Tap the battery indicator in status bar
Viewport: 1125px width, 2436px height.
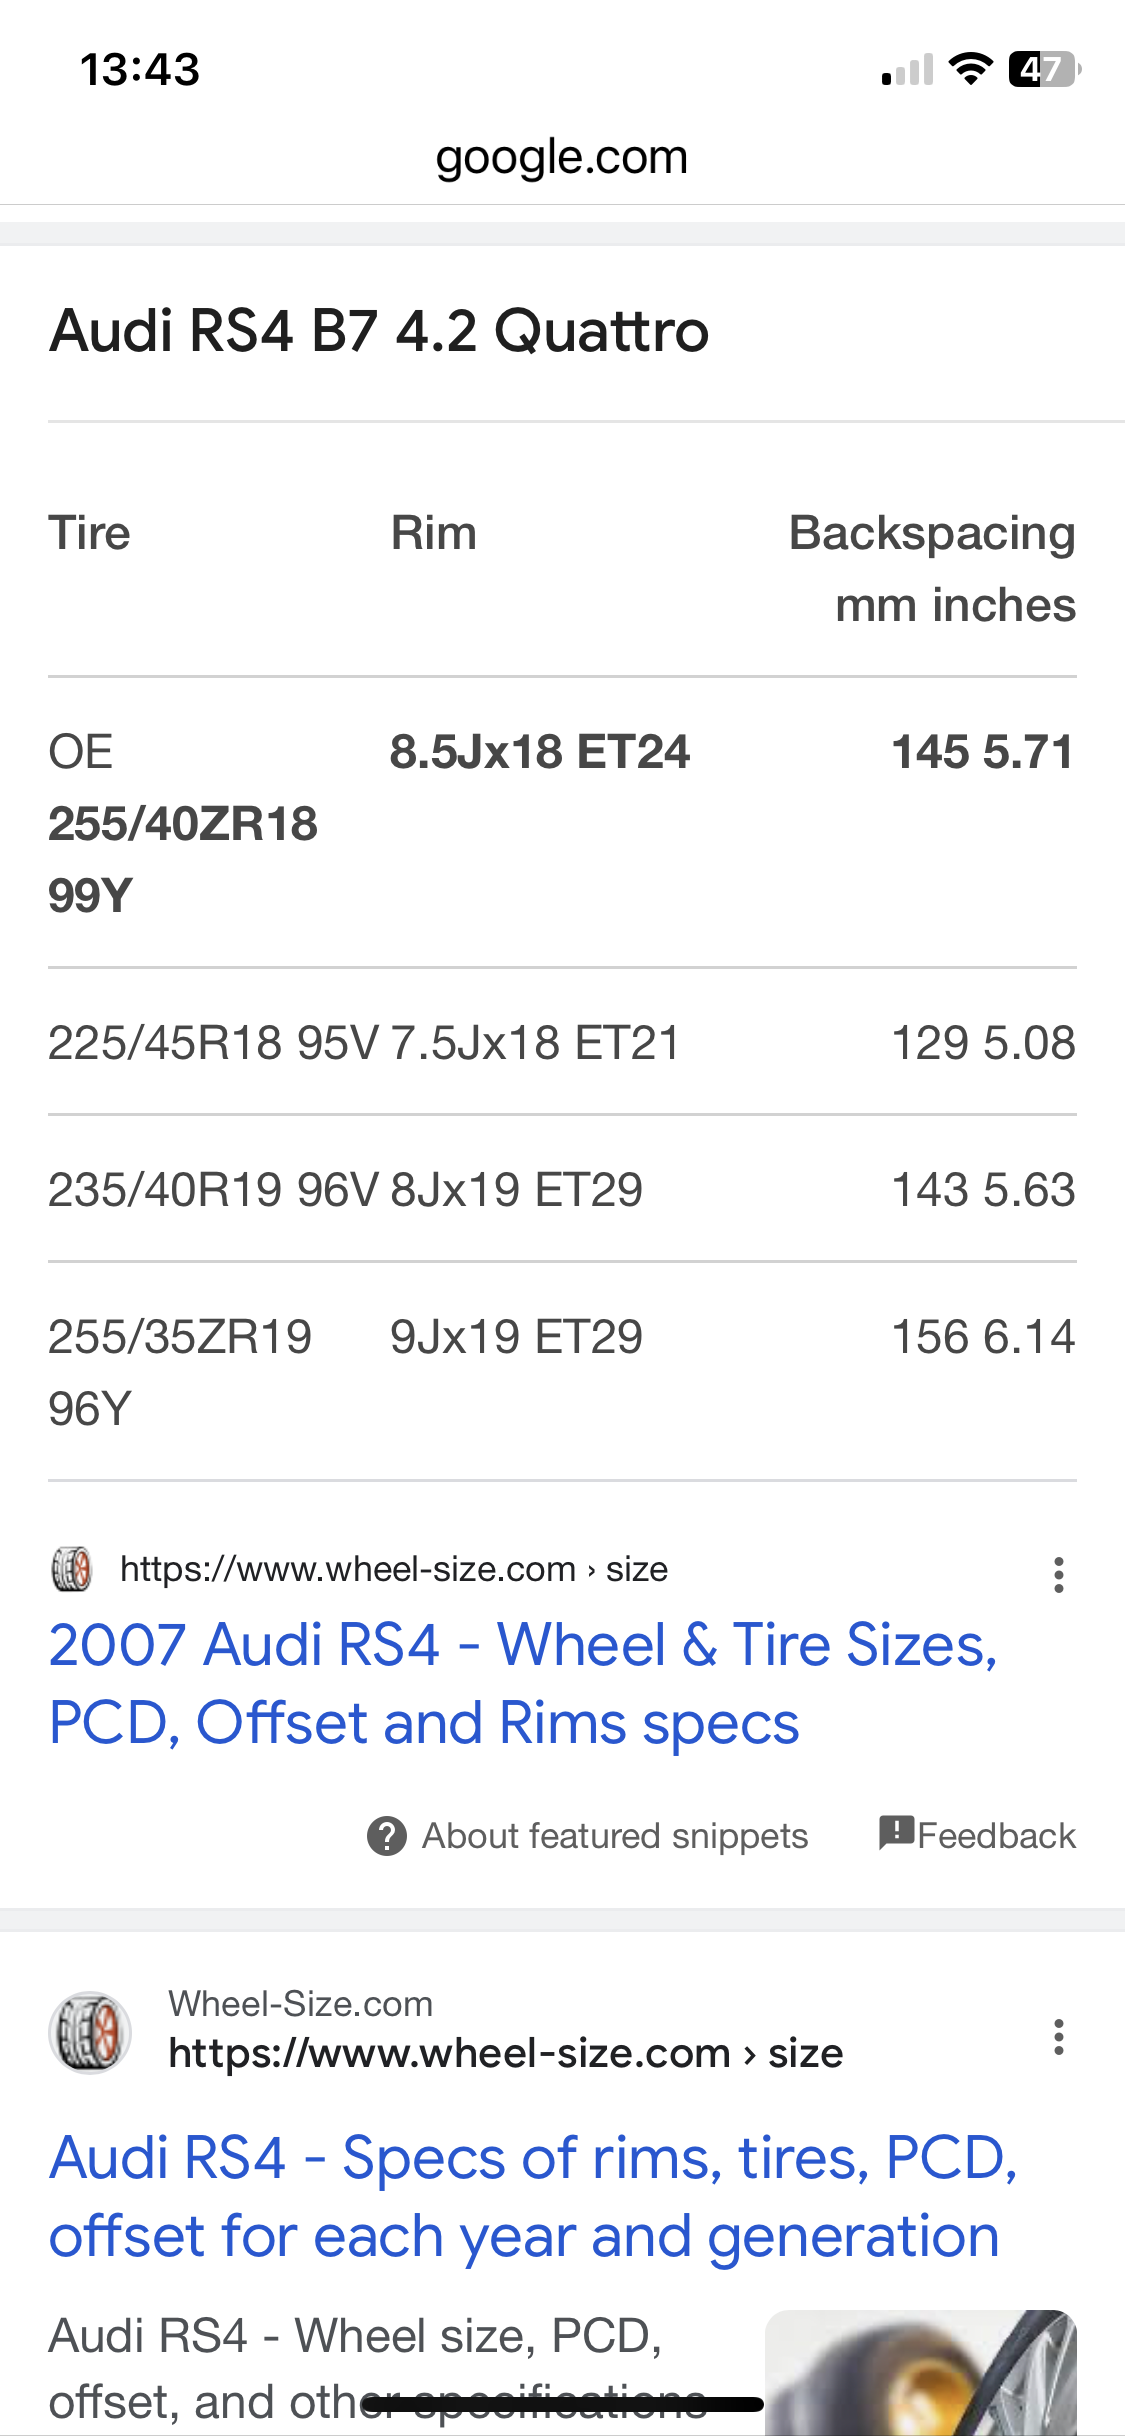click(1044, 70)
